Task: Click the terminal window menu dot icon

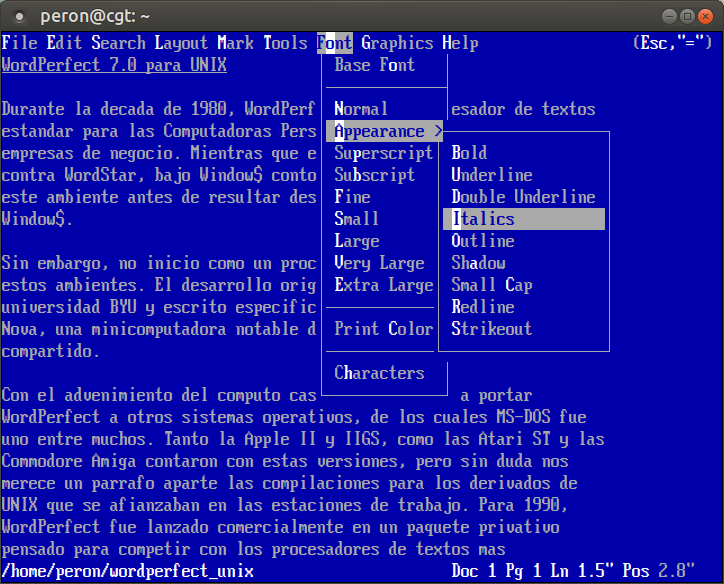Action: point(19,17)
